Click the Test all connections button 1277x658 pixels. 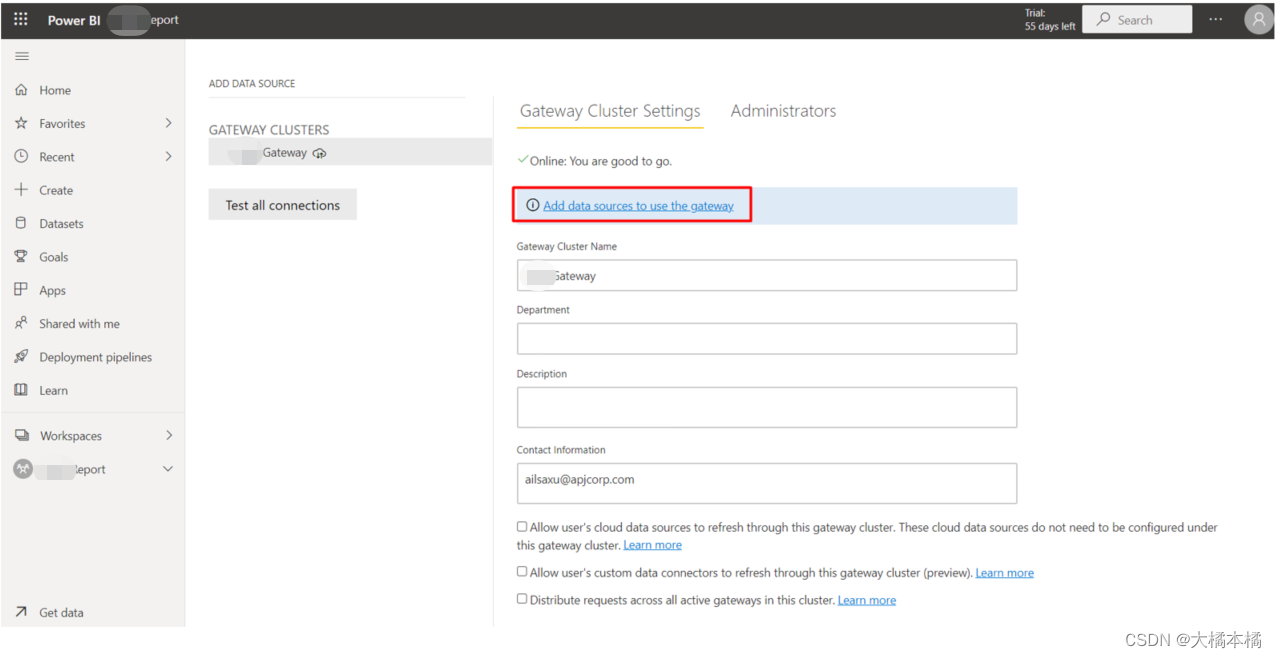pos(282,205)
